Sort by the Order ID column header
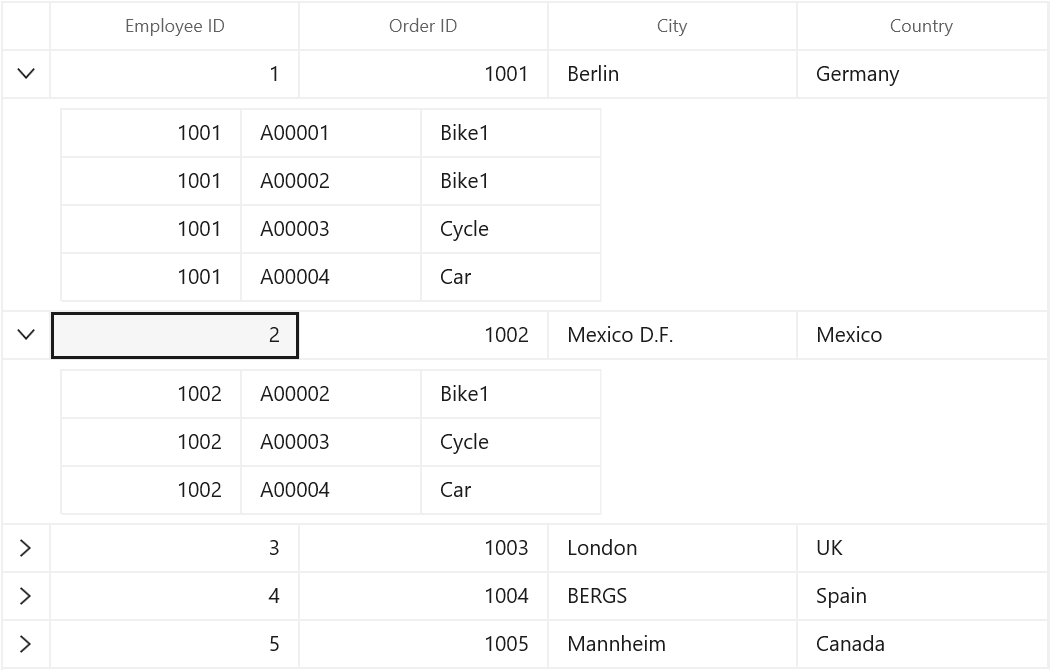Image resolution: width=1050 pixels, height=670 pixels. (x=423, y=26)
